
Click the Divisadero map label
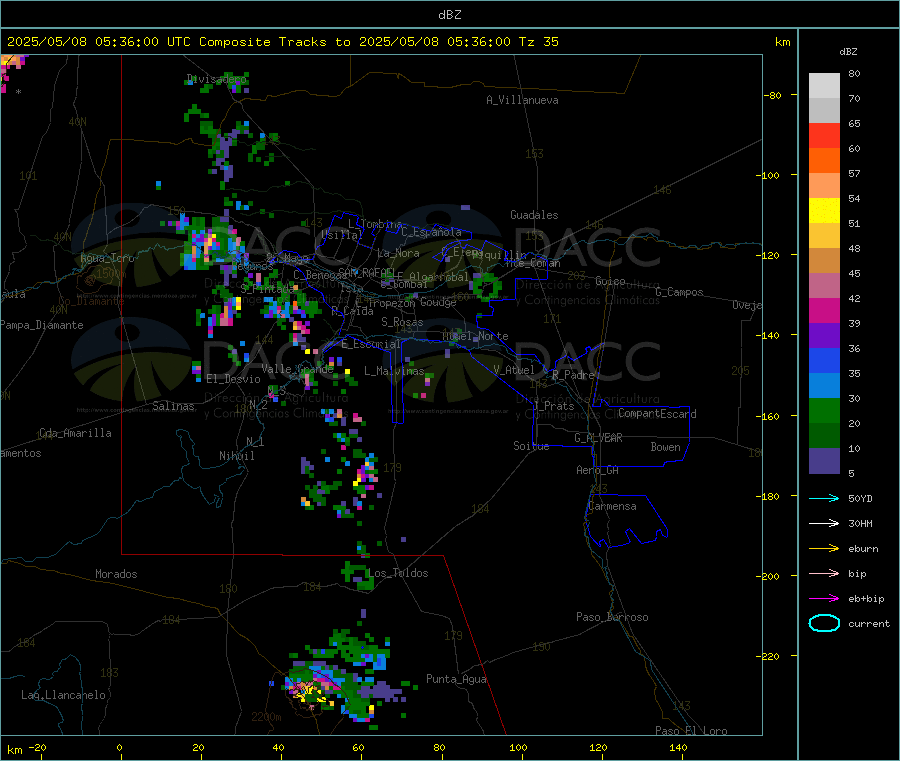click(217, 79)
